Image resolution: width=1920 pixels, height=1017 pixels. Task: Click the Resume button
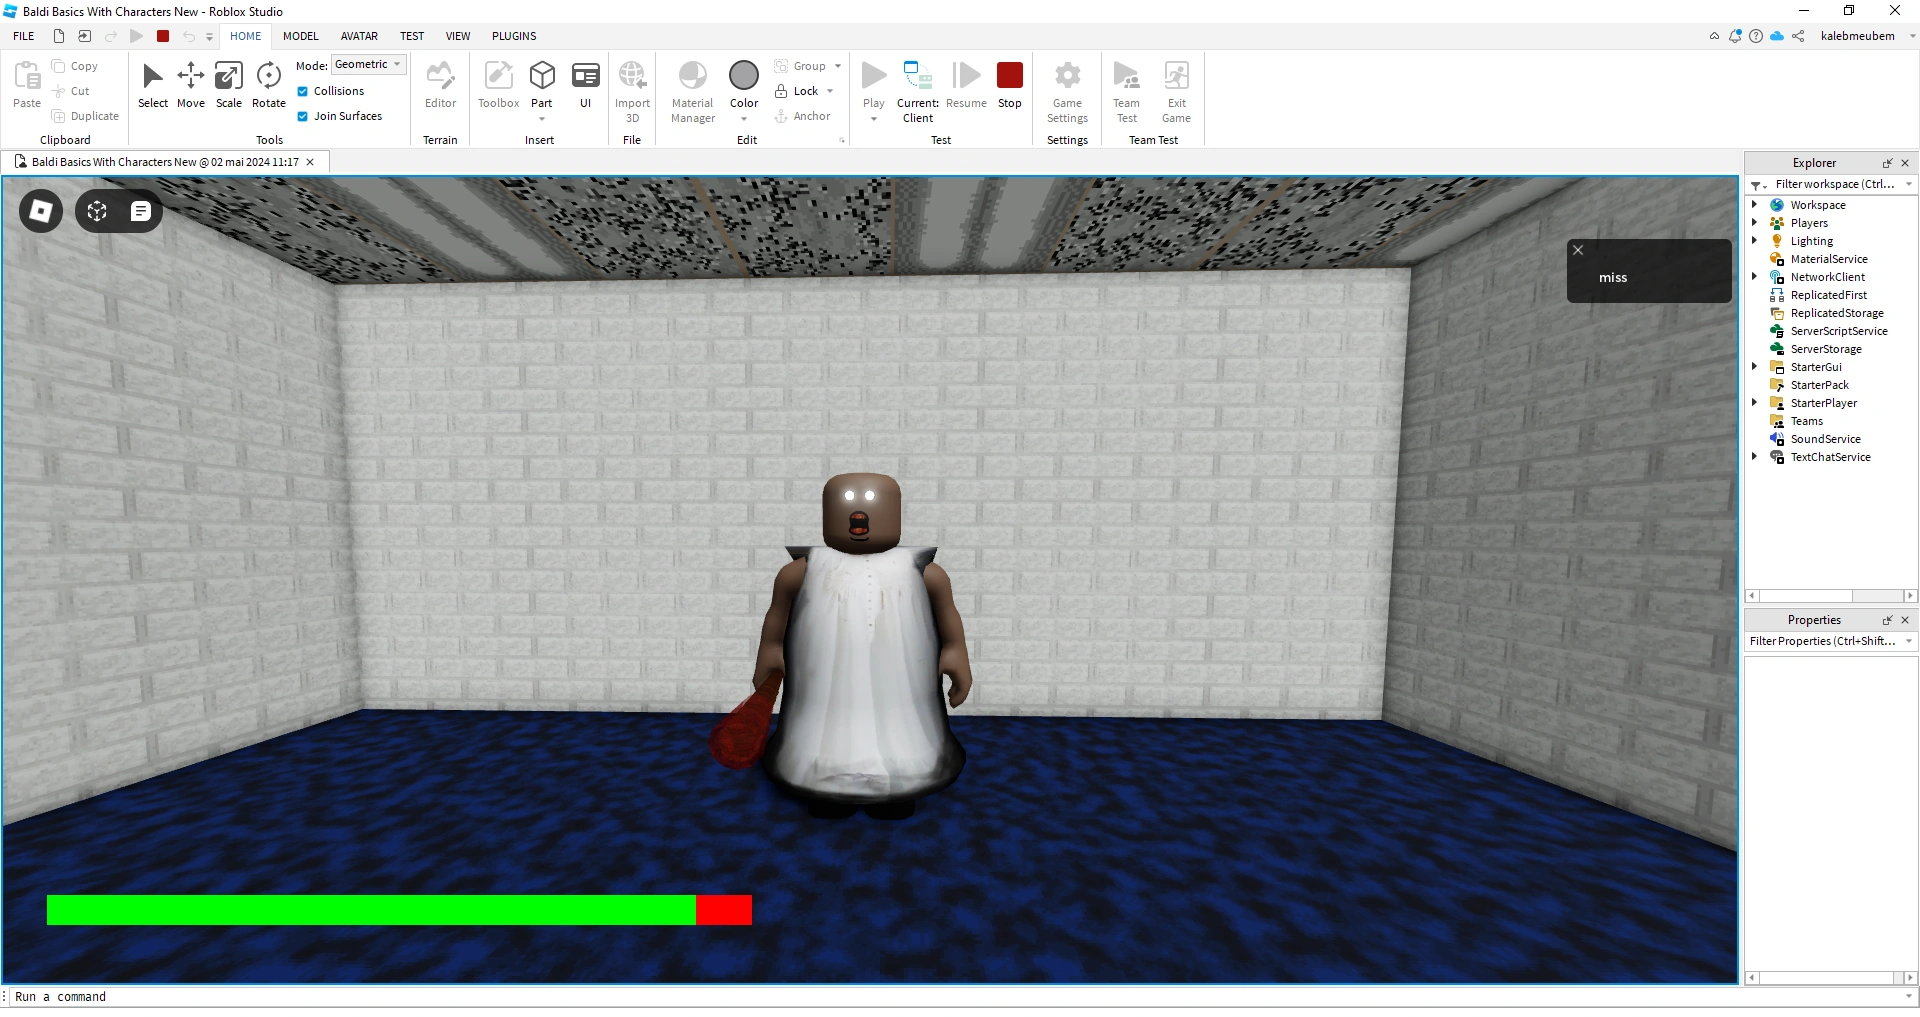coord(966,85)
